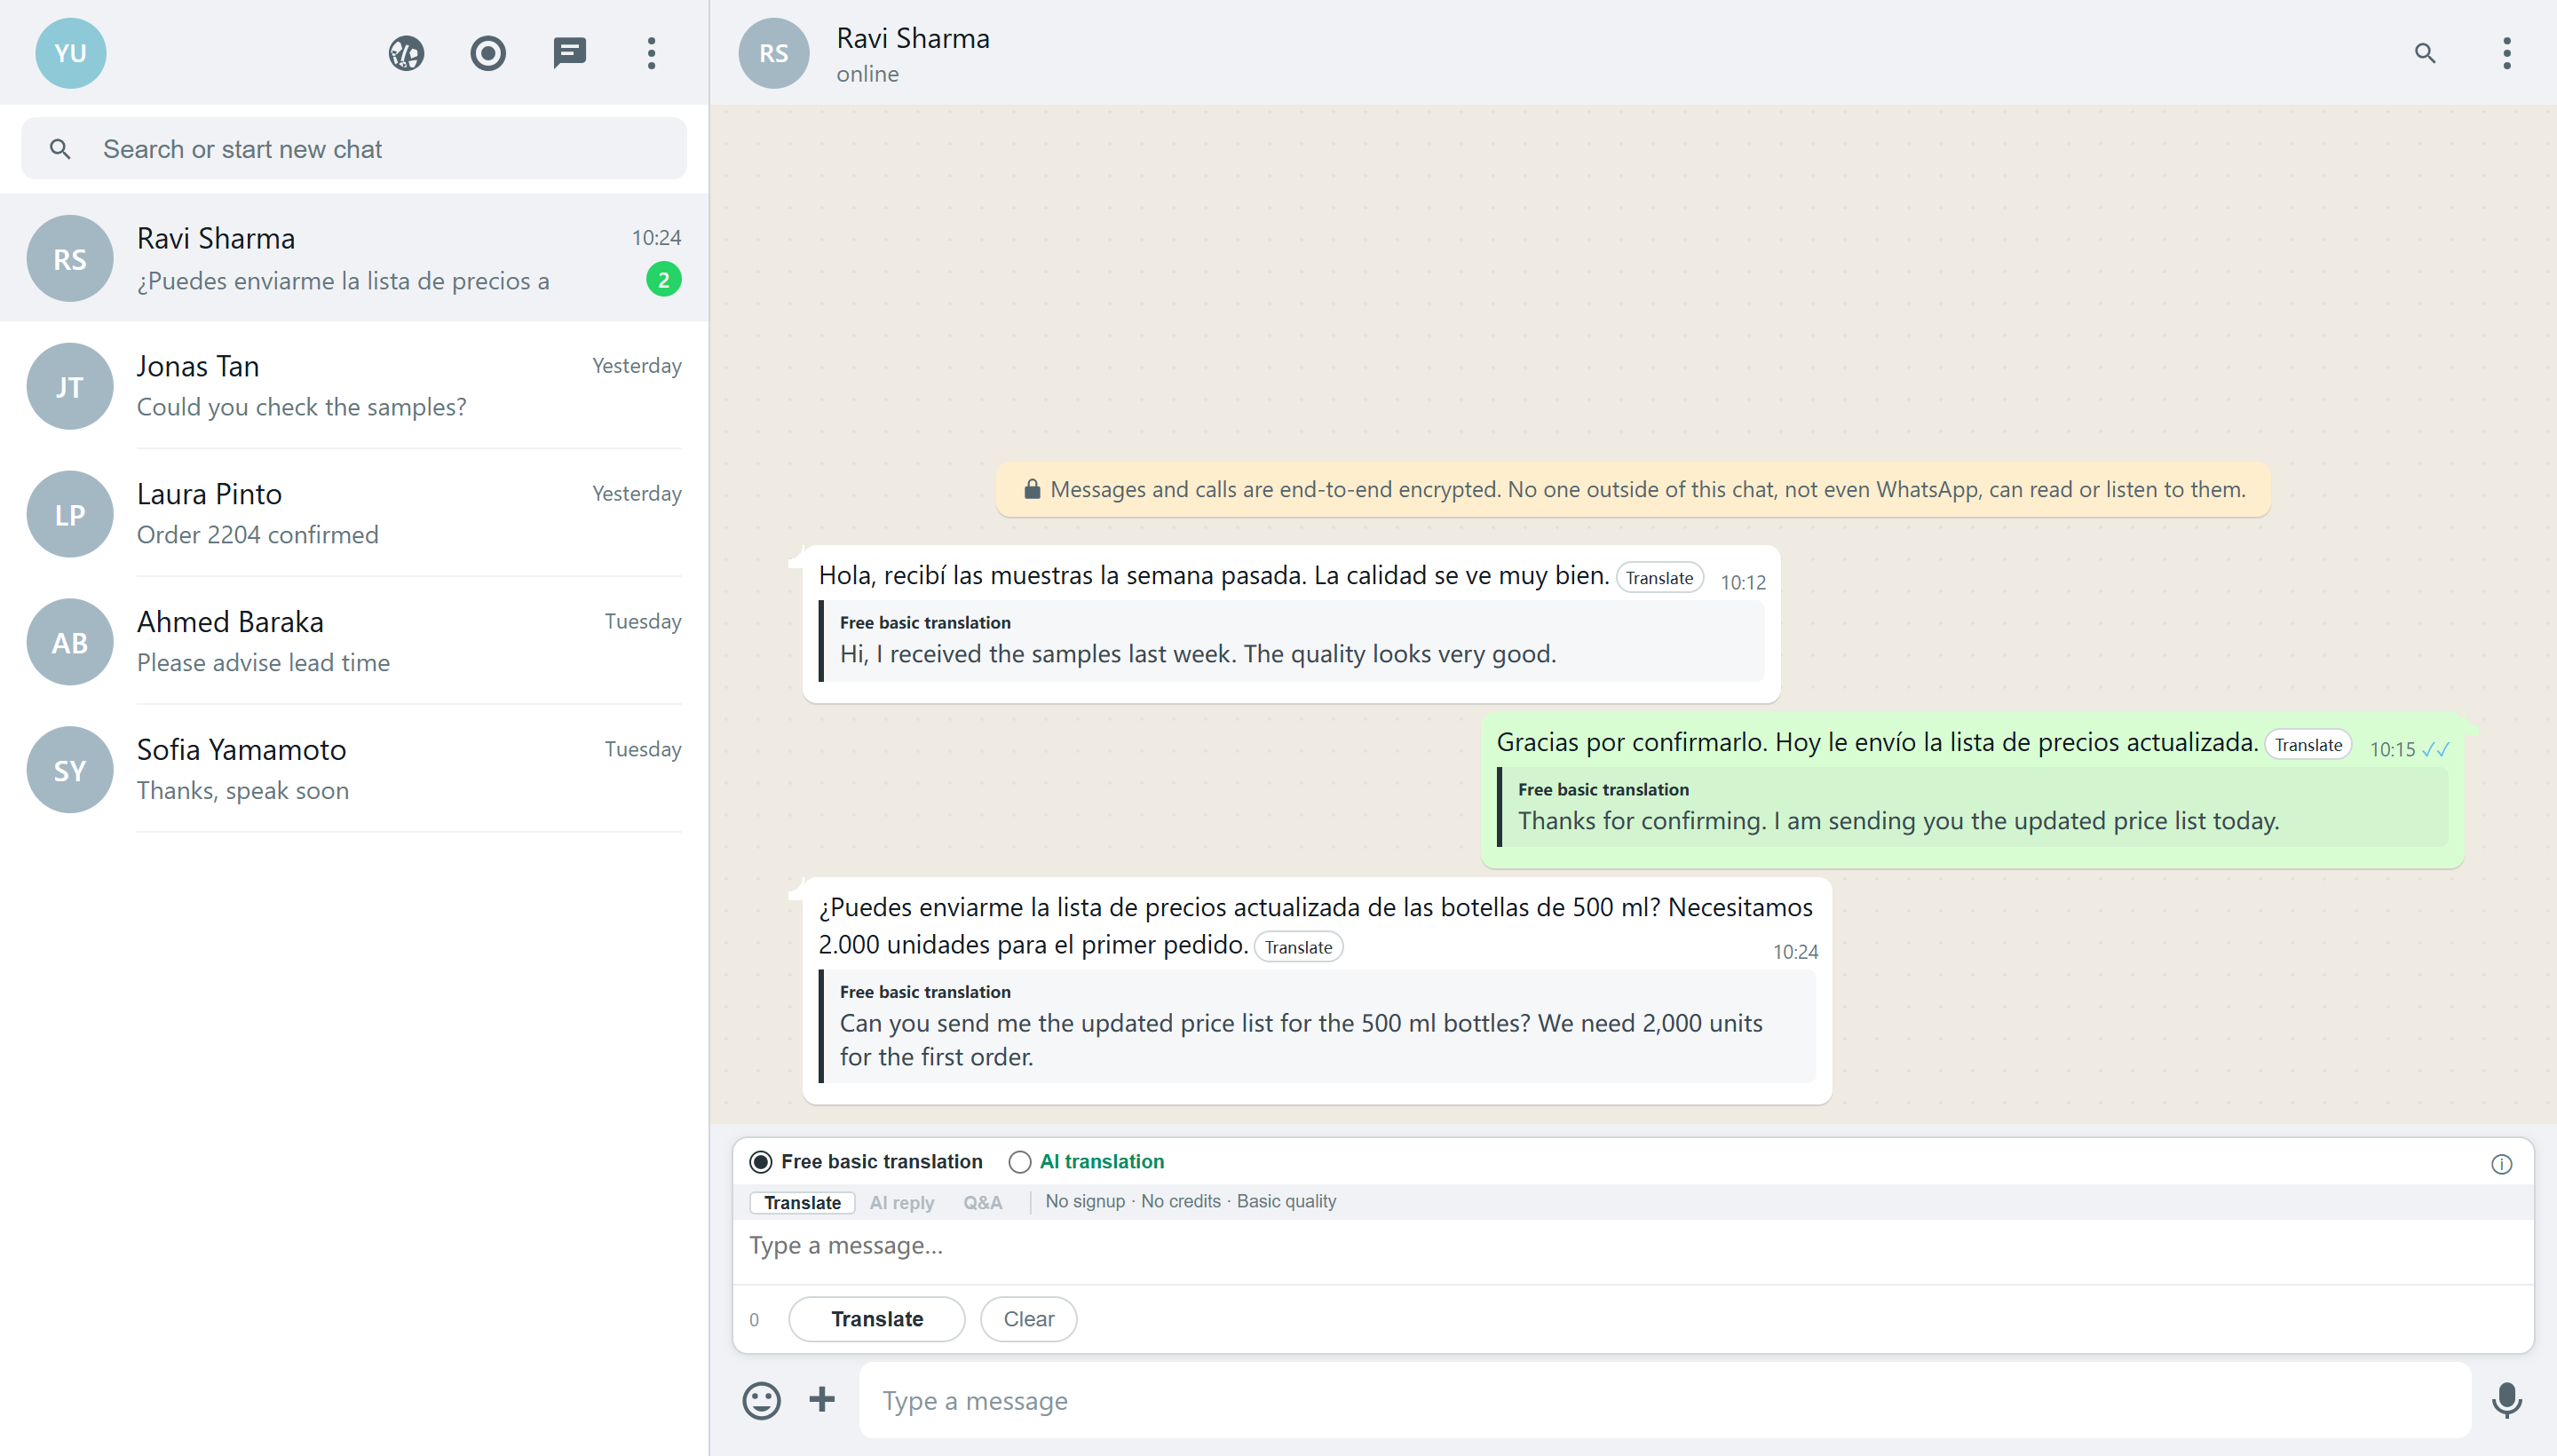This screenshot has width=2557, height=1456.
Task: Click Translate pill on 10:12 message
Action: click(x=1659, y=578)
